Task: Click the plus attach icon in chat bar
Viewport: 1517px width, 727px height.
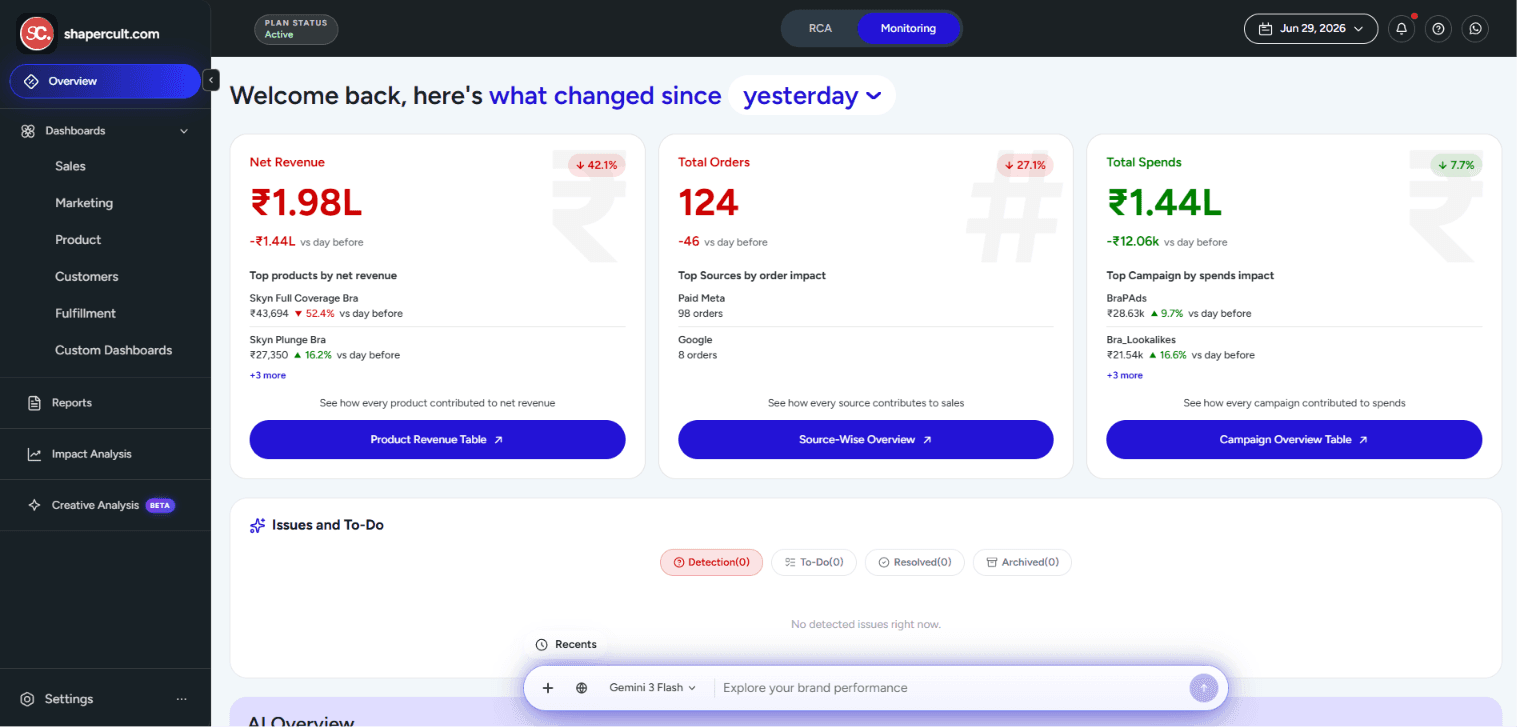Action: click(548, 688)
